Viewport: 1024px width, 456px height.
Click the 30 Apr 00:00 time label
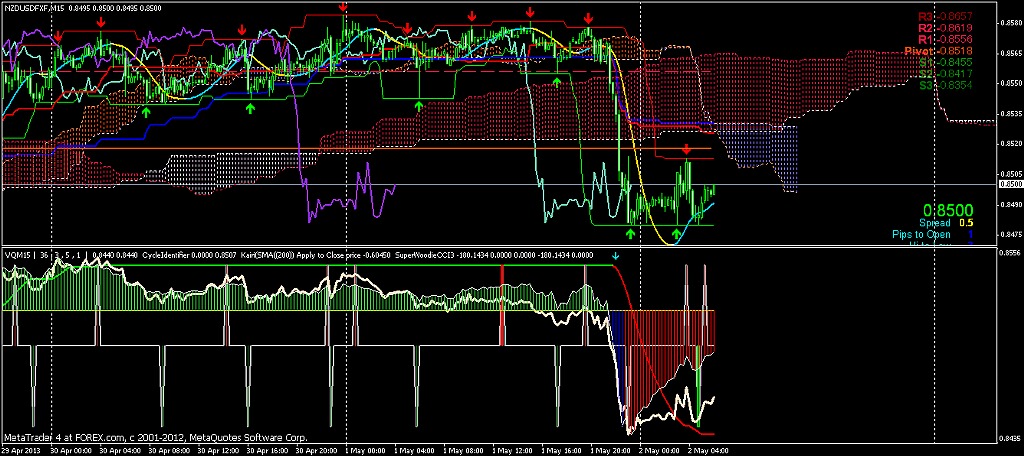click(x=69, y=450)
